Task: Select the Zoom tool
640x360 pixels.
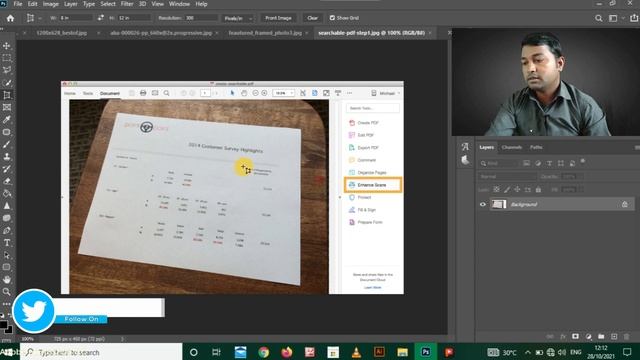Action: 7,292
